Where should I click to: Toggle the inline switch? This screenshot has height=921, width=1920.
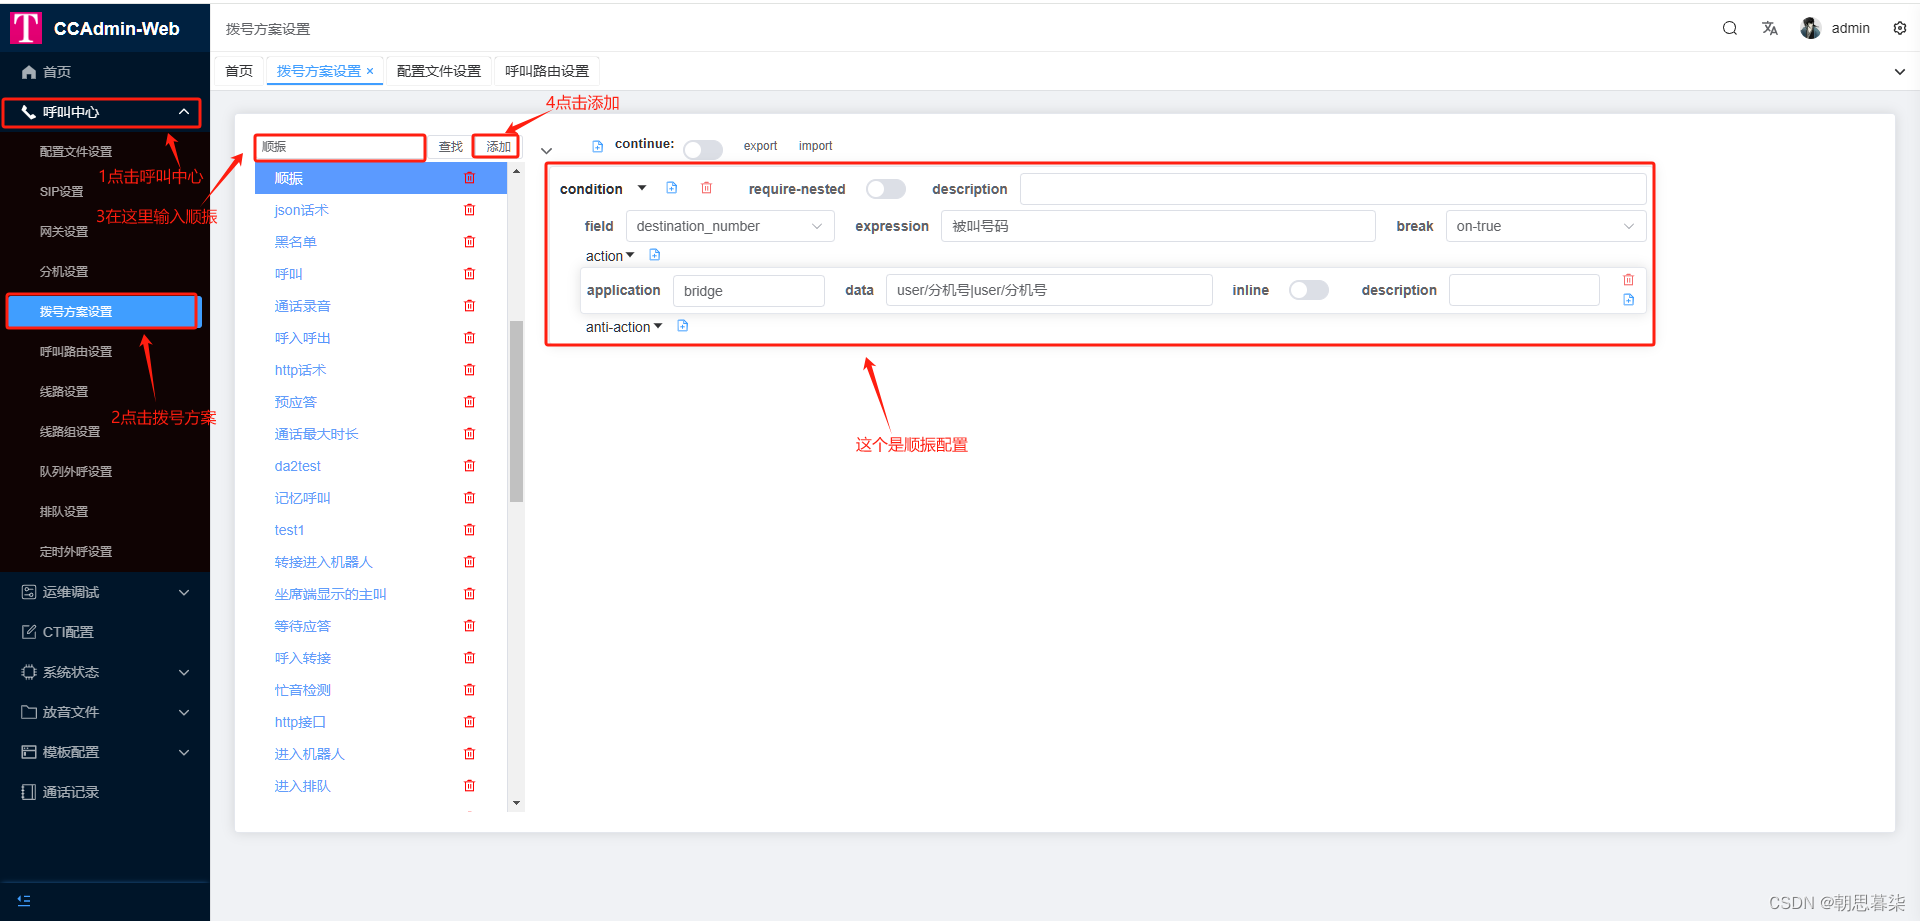tap(1309, 290)
